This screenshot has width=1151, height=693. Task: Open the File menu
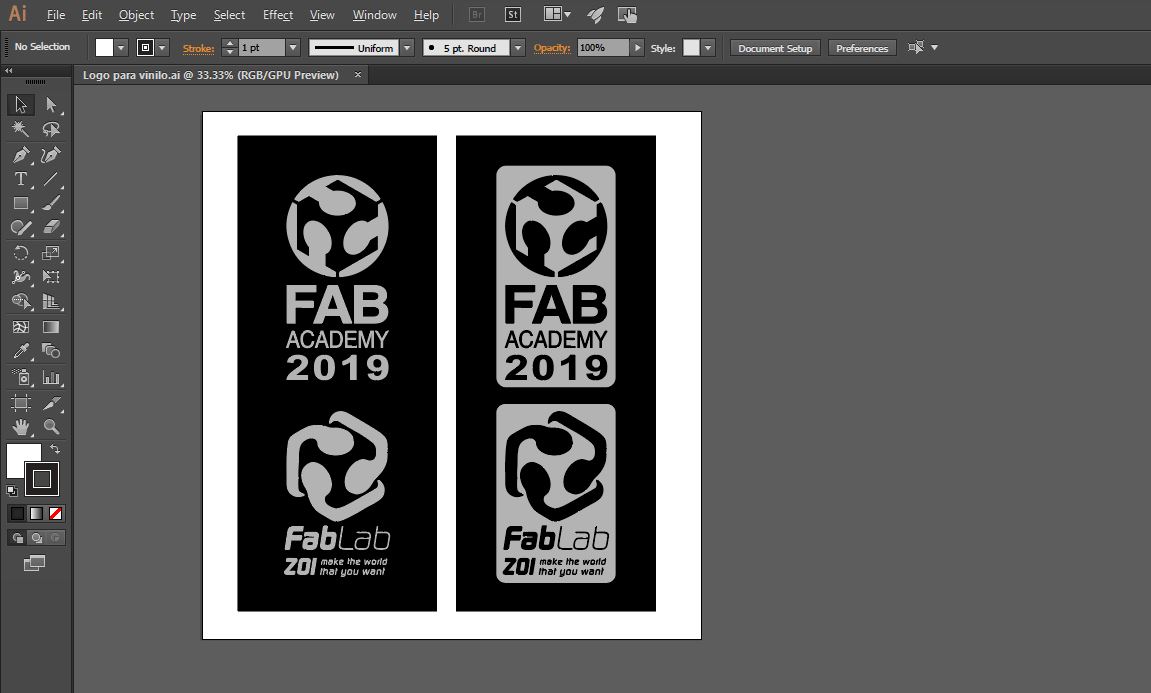[x=56, y=15]
